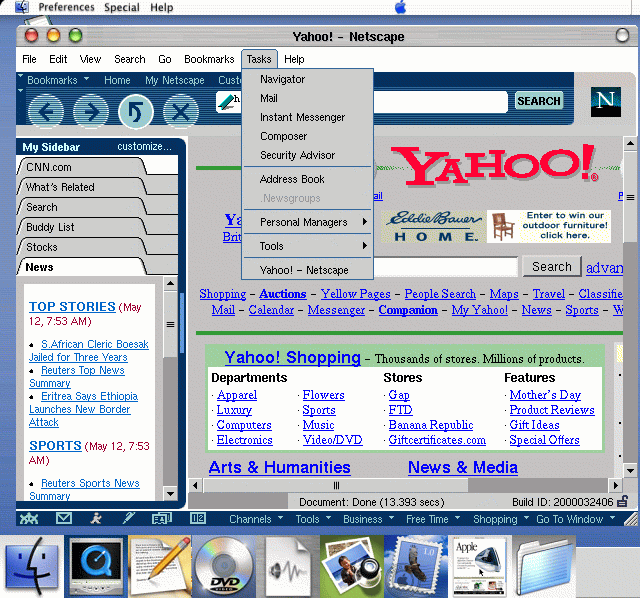Click the toolbar-toggle button in title bar
This screenshot has width=640, height=598.
(622, 36)
